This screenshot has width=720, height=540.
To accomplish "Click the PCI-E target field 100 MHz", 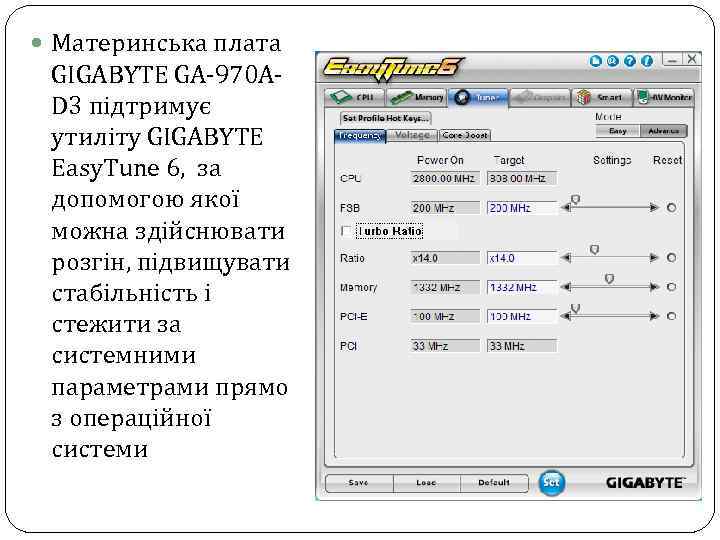I will coord(522,317).
